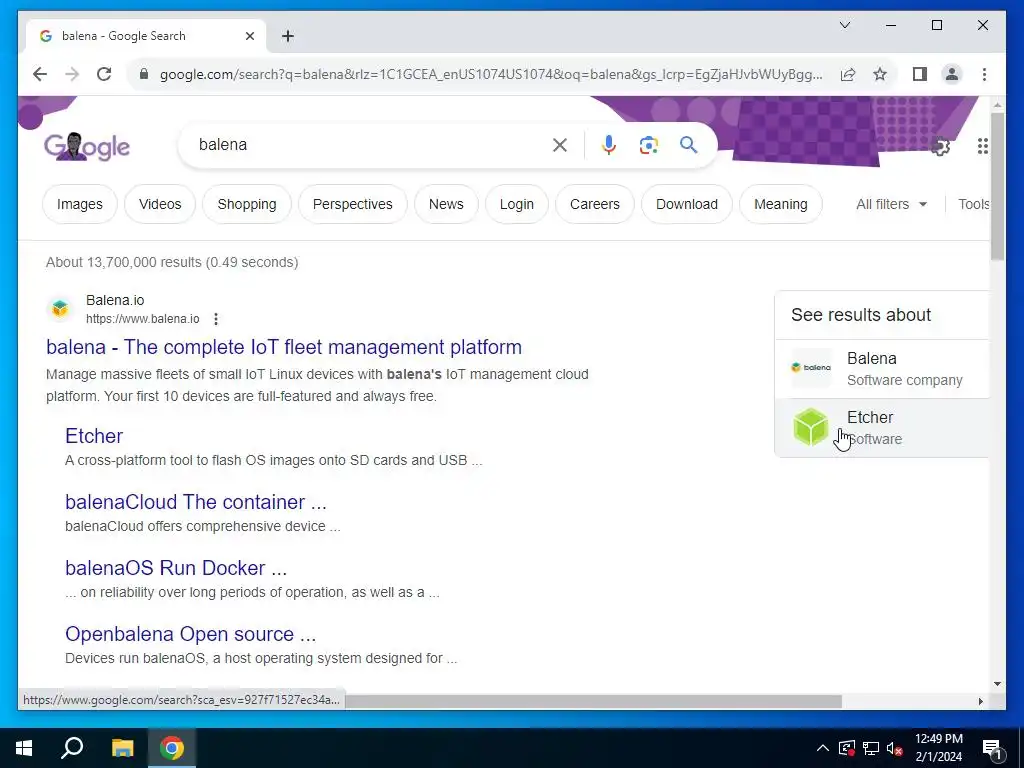Open Google settings gear icon
The image size is (1024, 768).
940,146
